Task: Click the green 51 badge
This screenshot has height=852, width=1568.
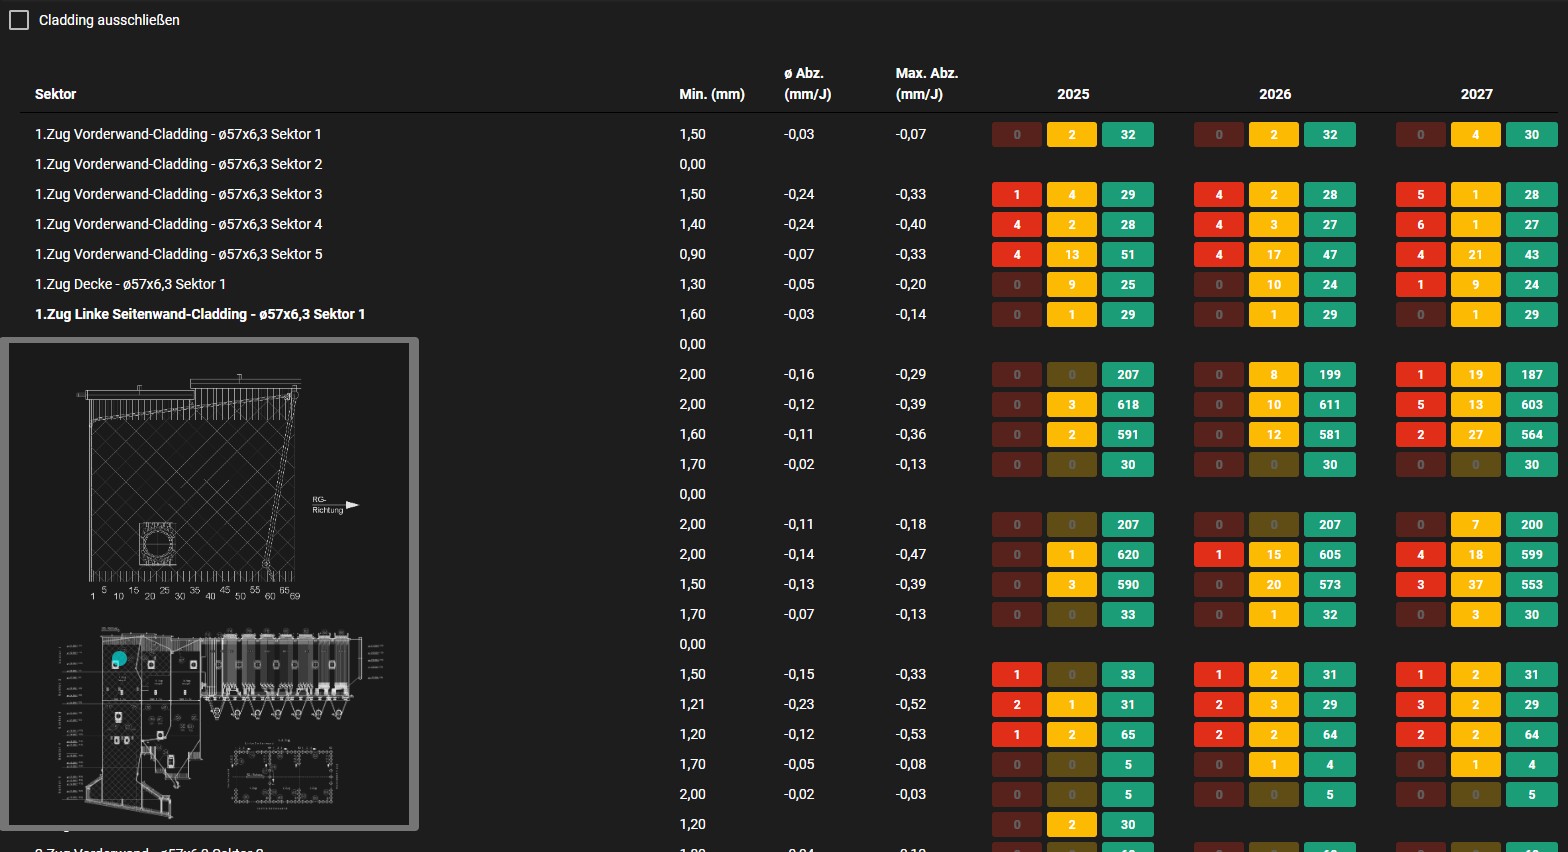Action: tap(1127, 254)
